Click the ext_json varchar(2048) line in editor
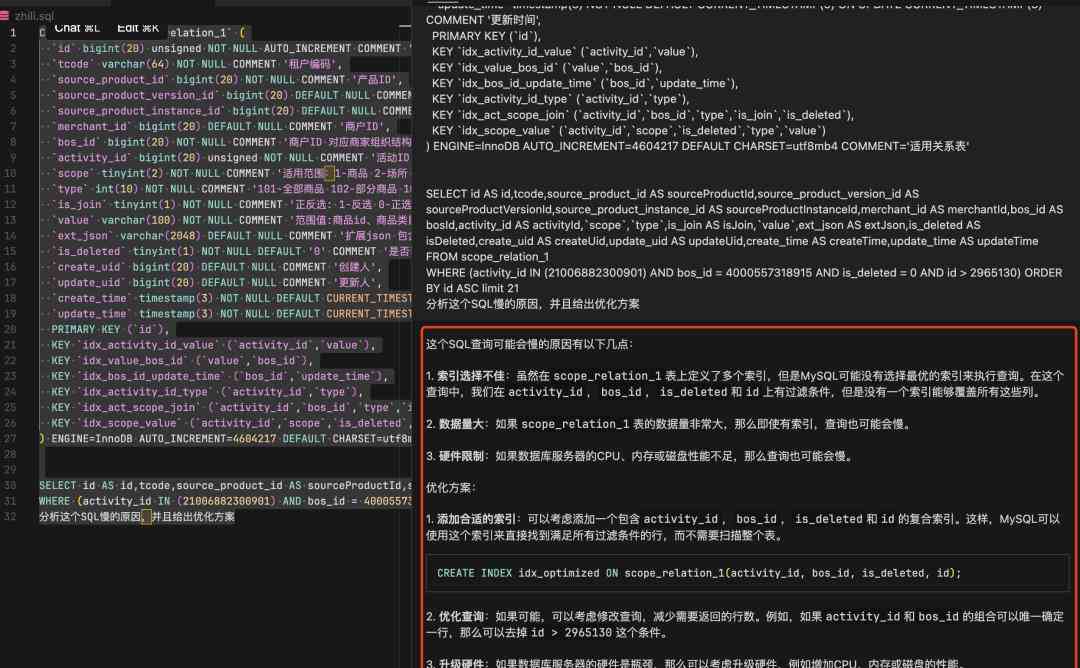 pyautogui.click(x=231, y=236)
